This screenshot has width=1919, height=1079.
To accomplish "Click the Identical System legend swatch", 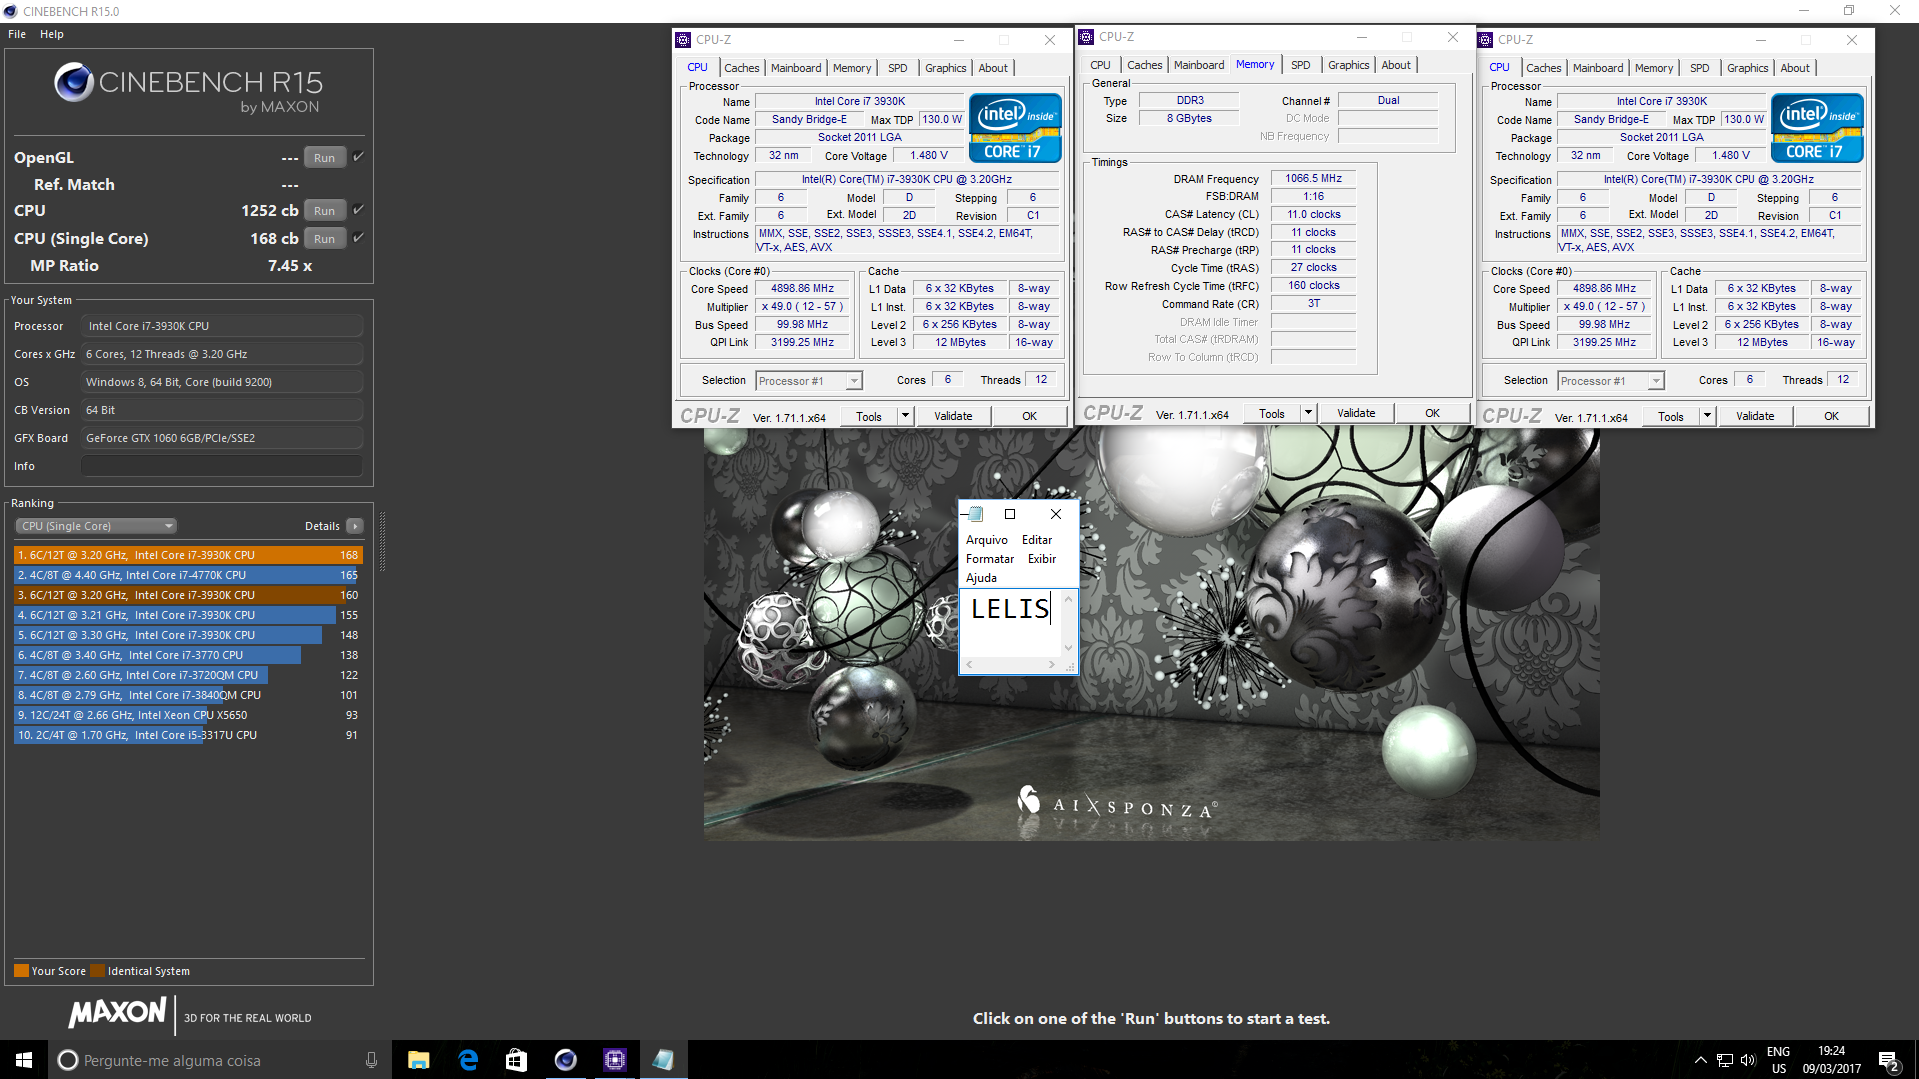I will tap(97, 971).
